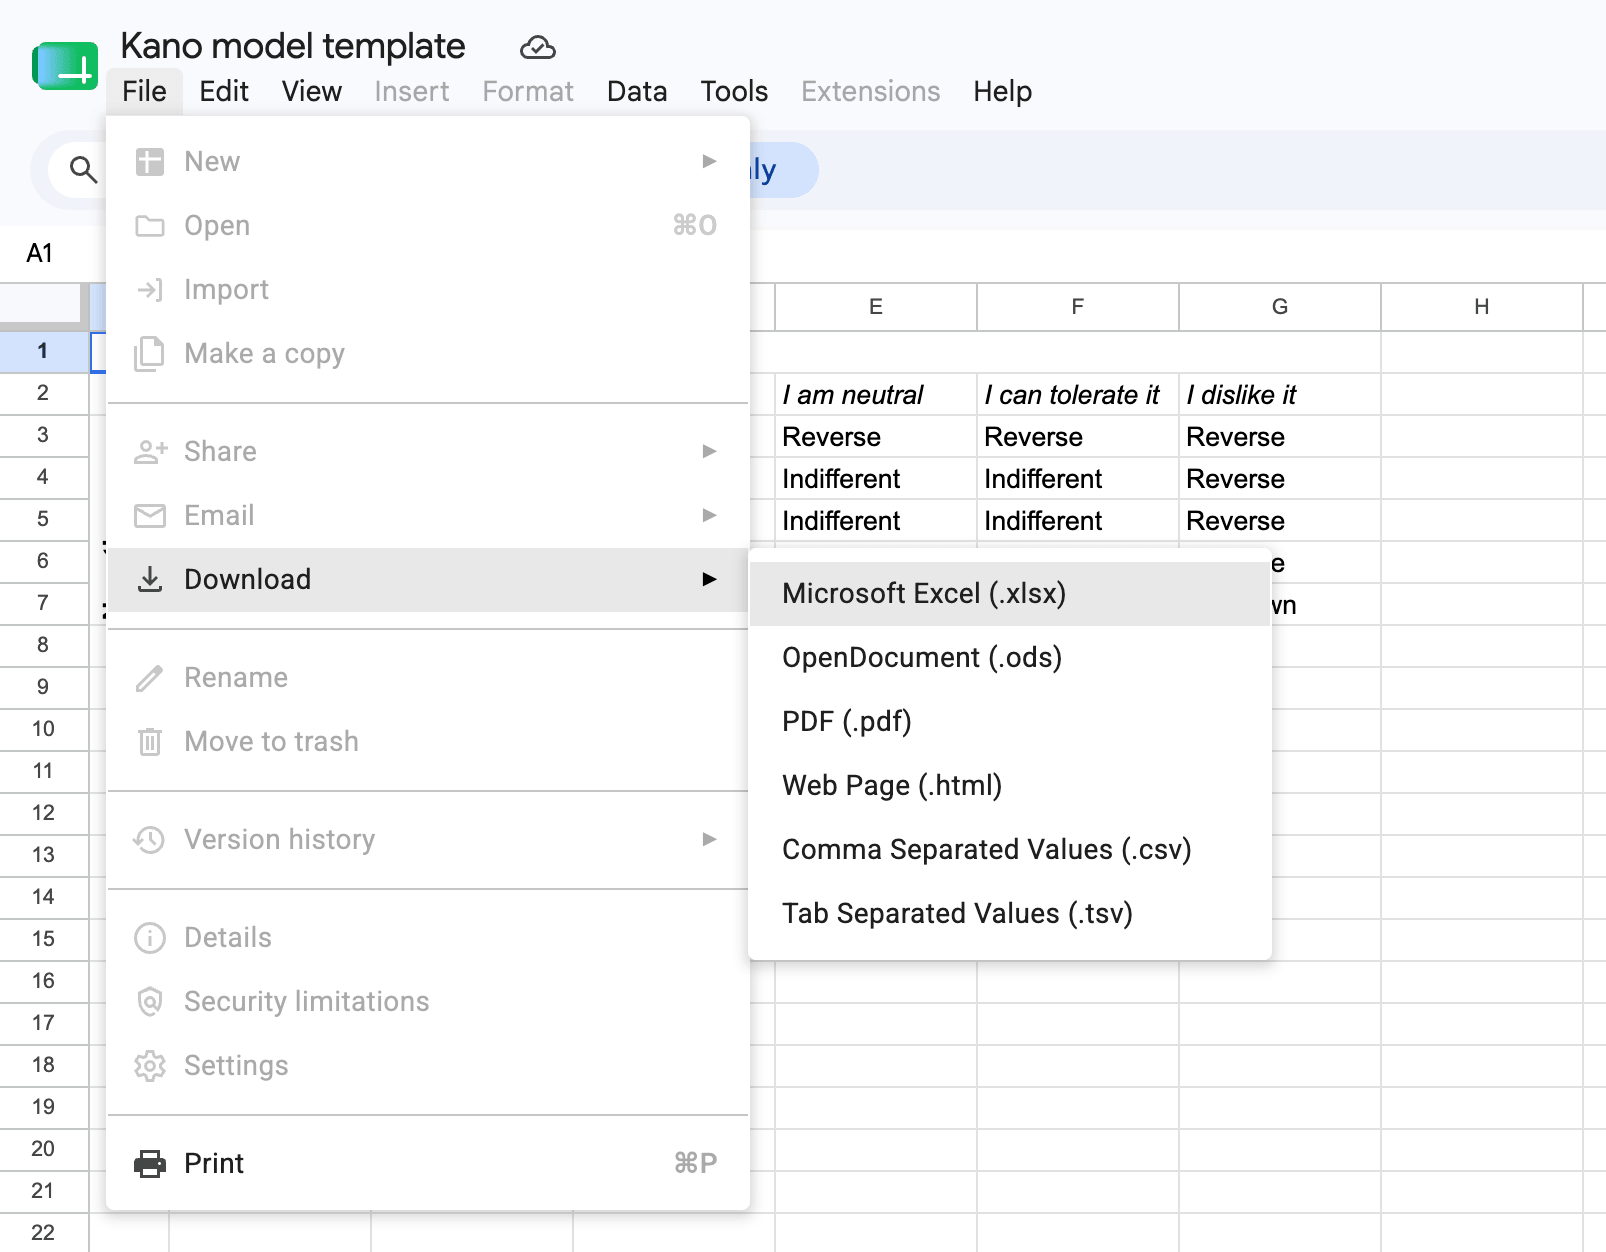Expand the Download submenu arrow

tap(709, 580)
